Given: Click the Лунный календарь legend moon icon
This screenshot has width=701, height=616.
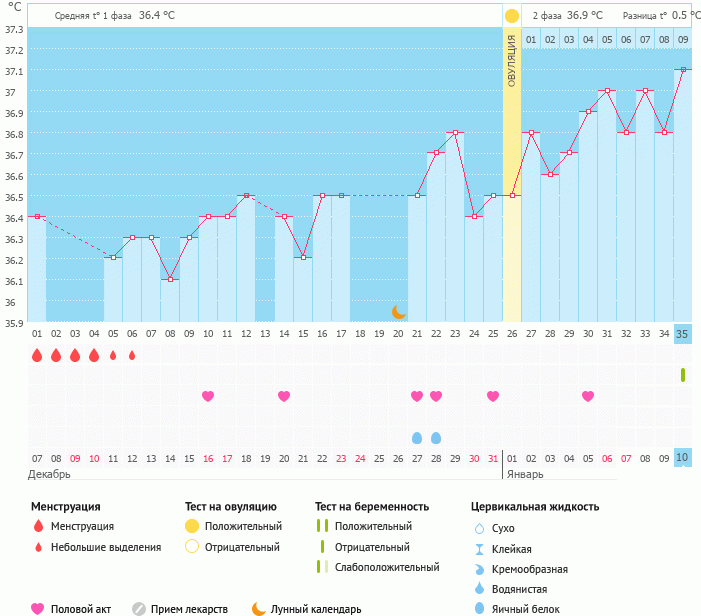Looking at the screenshot, I should pyautogui.click(x=259, y=608).
